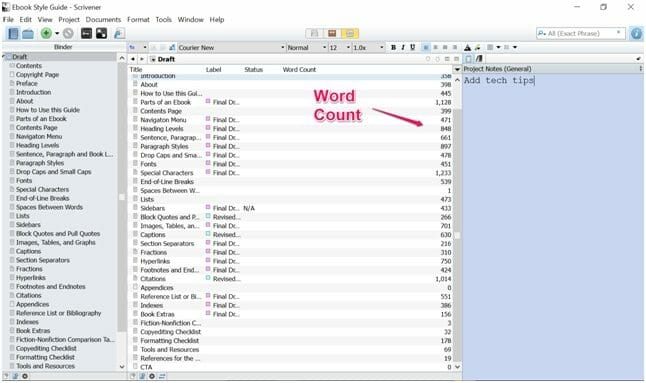Click the Draft header item icon
The image size is (646, 383).
153,59
